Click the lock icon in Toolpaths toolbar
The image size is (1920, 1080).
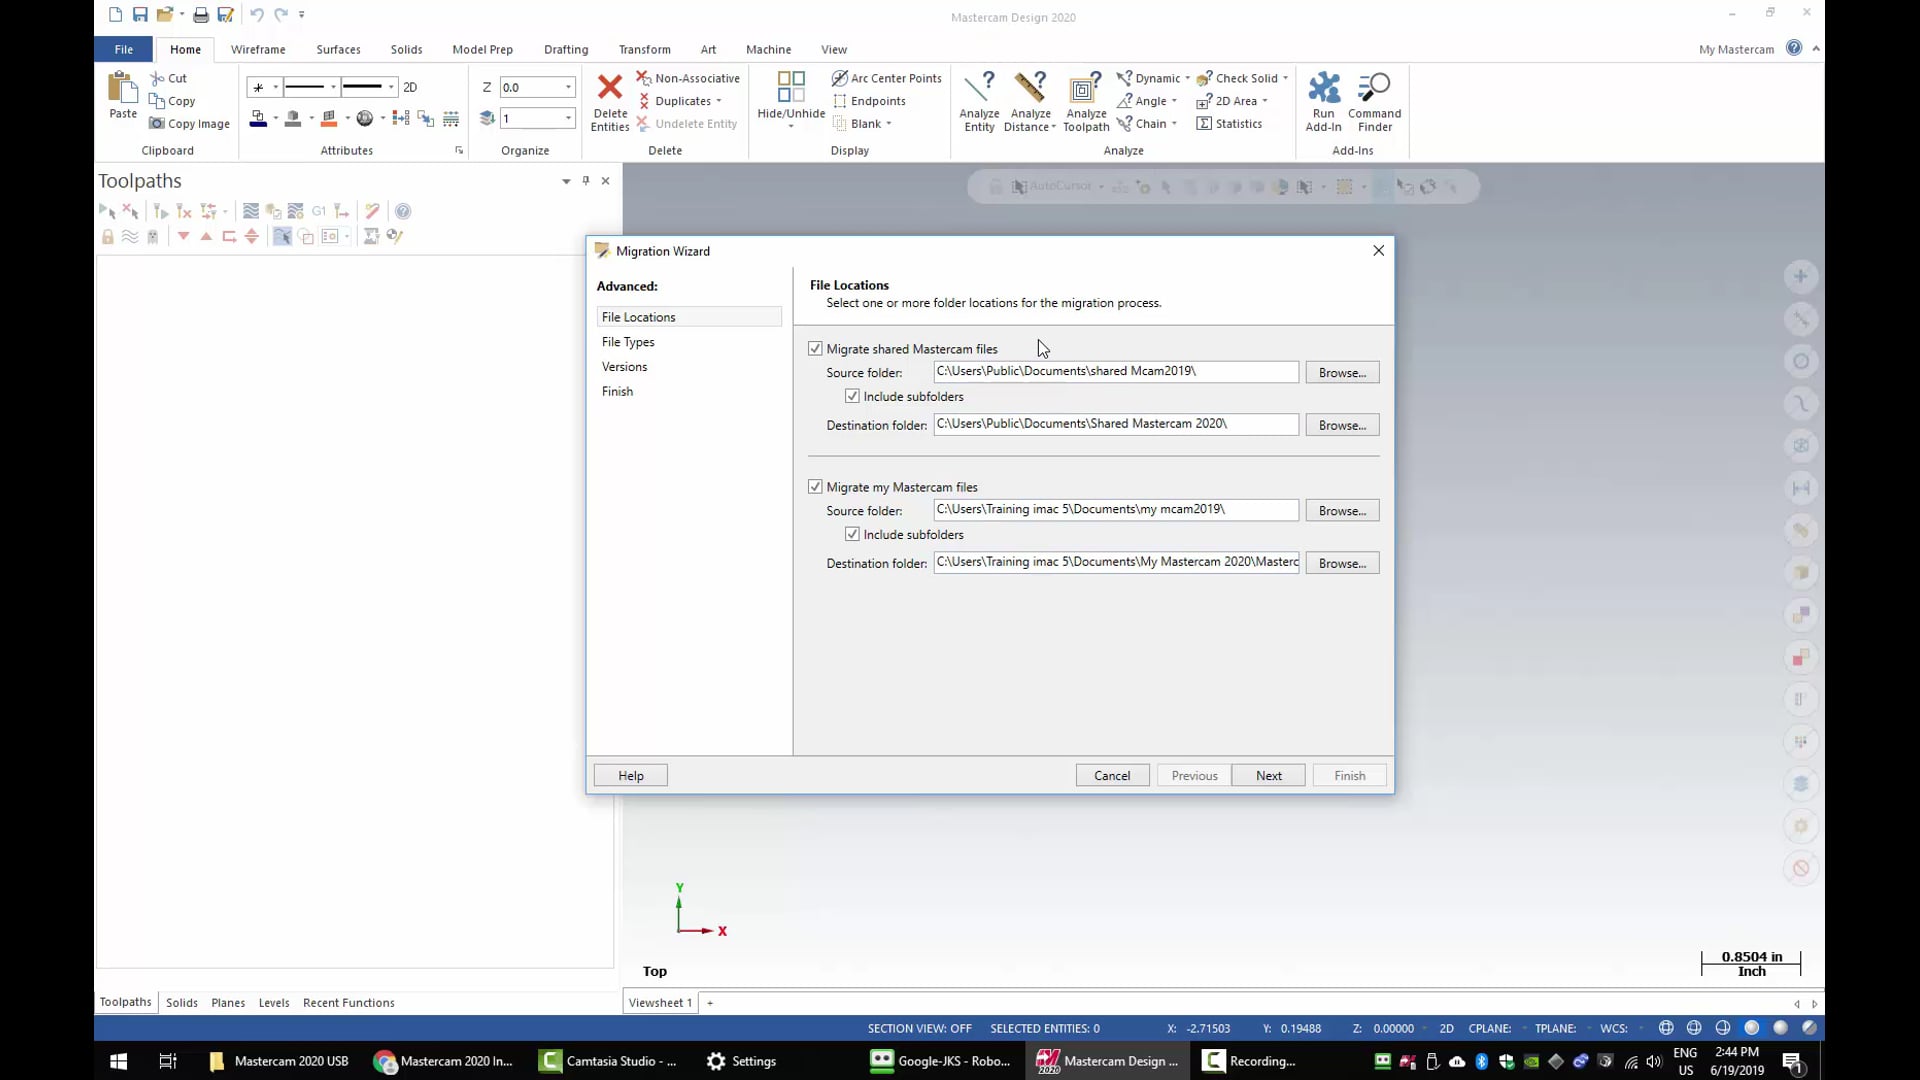[x=107, y=237]
